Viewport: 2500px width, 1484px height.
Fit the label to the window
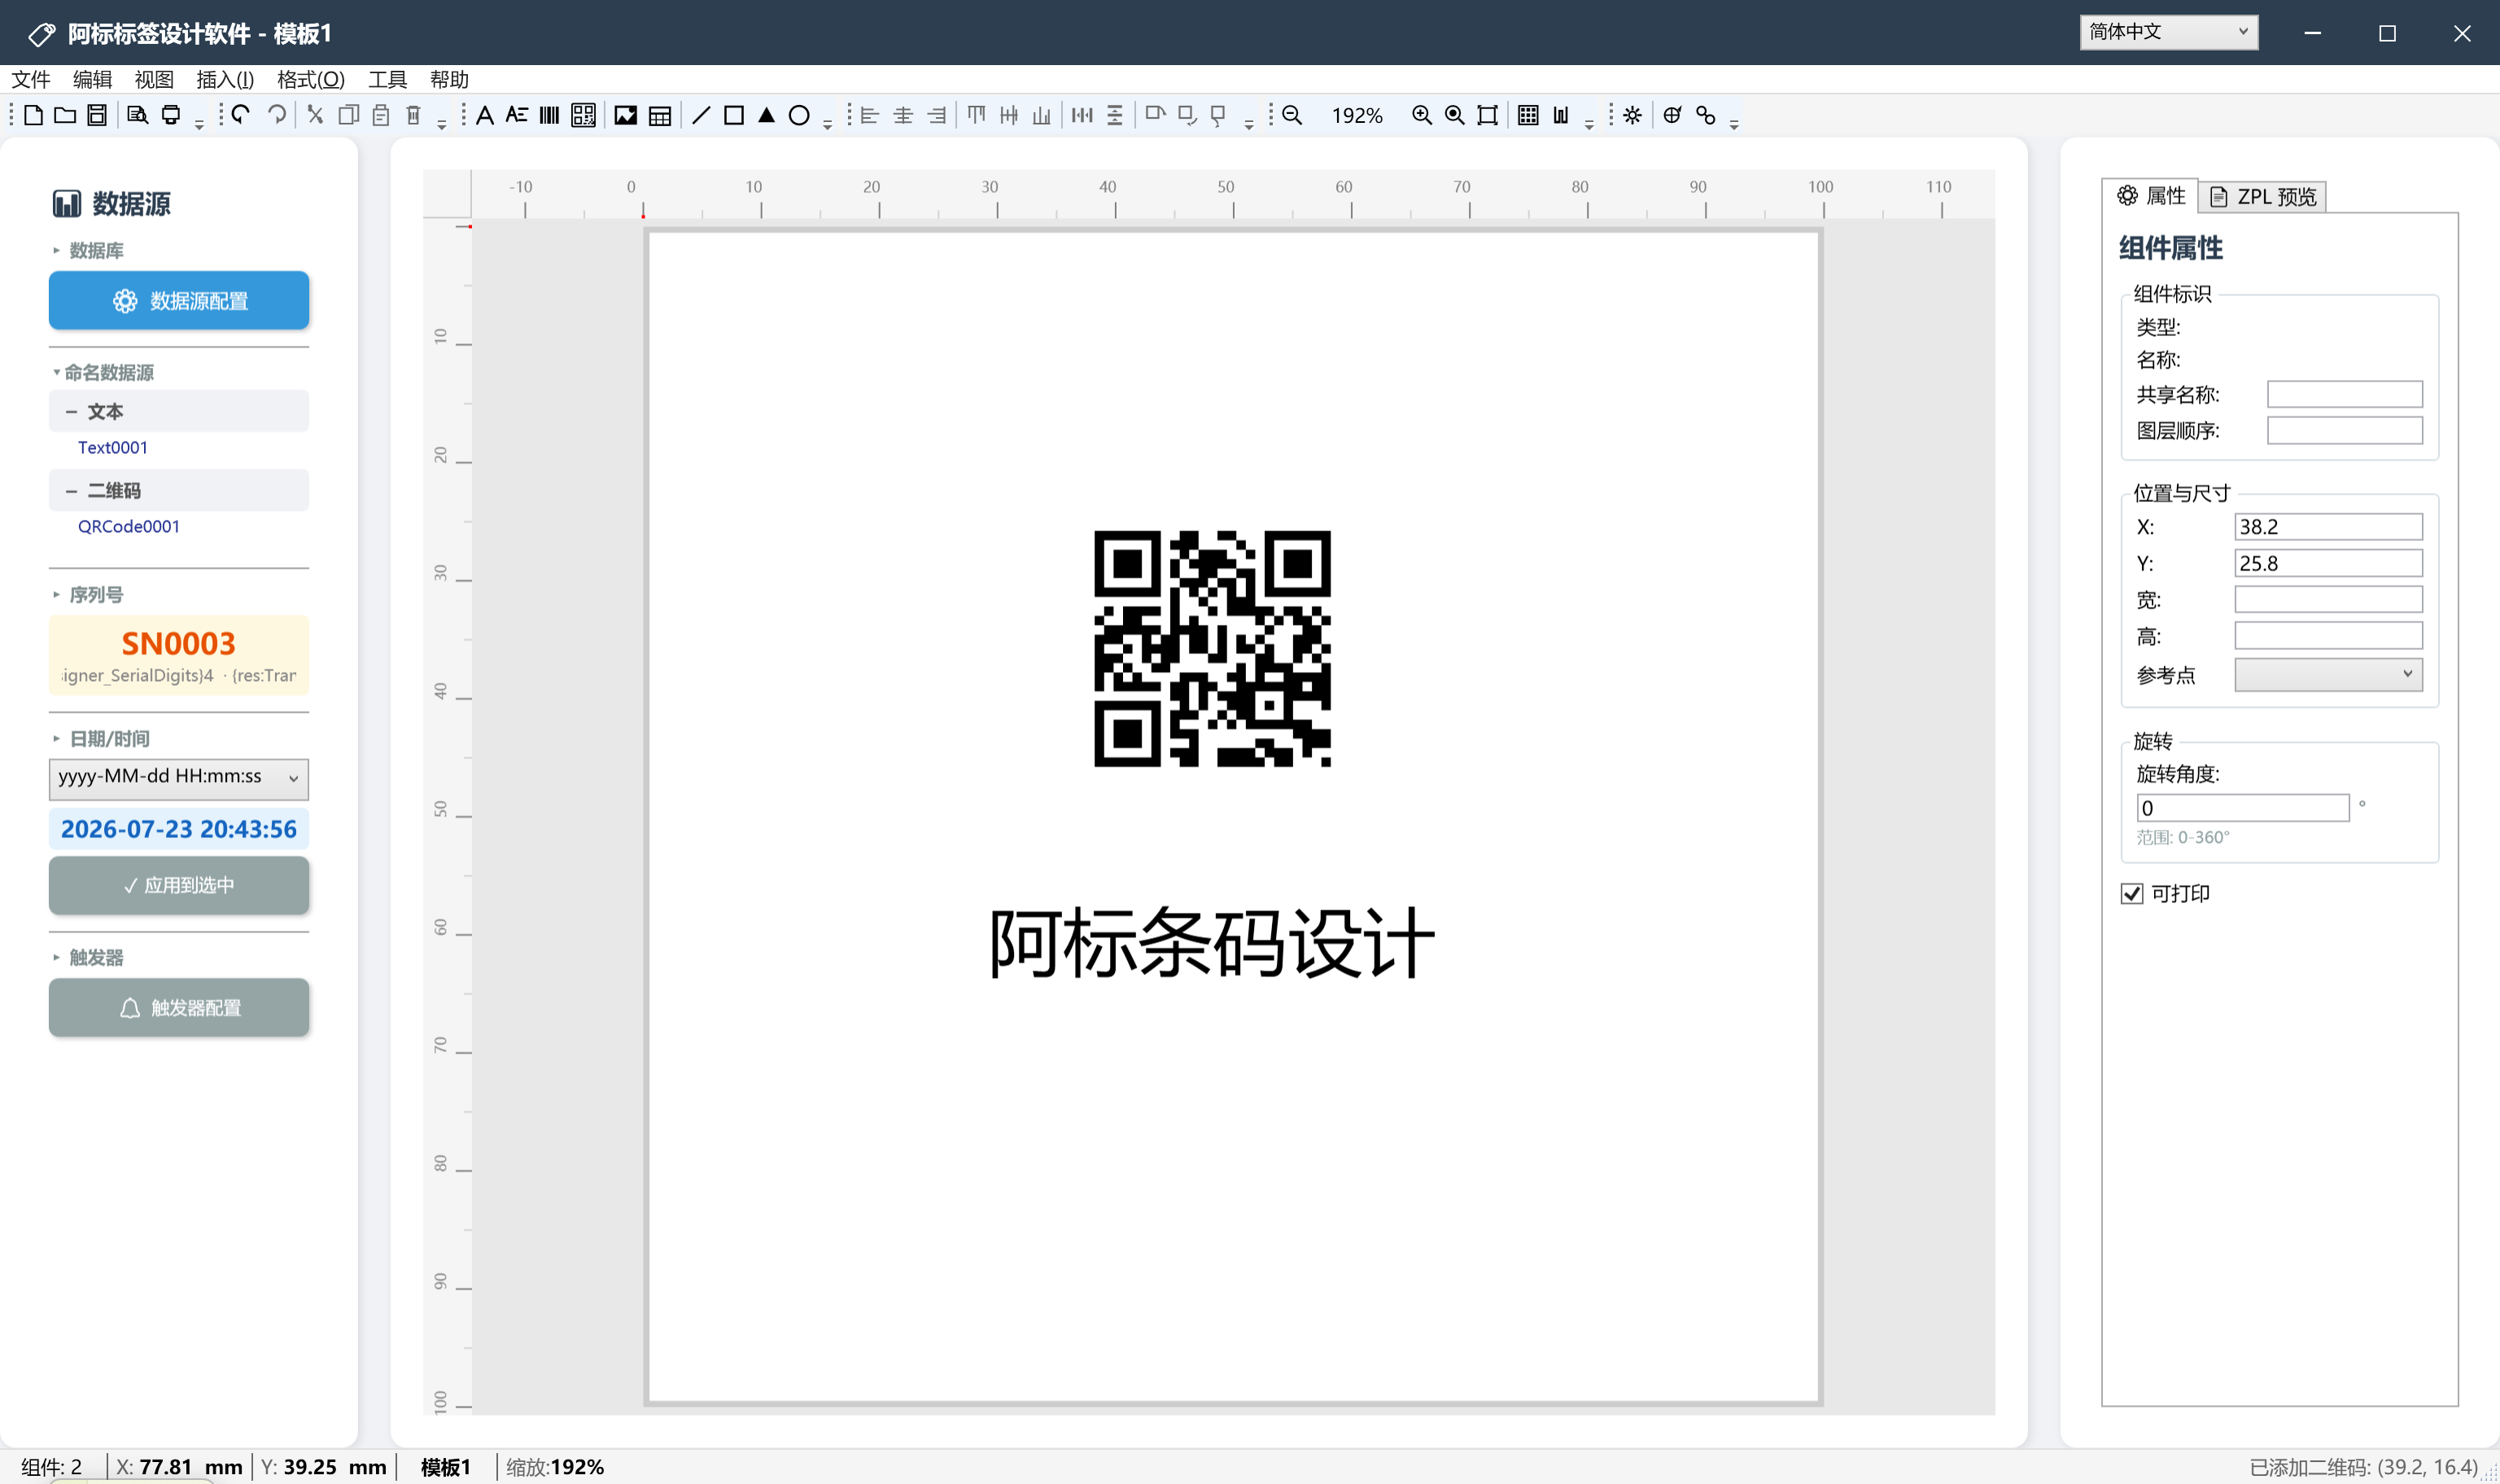point(1488,115)
